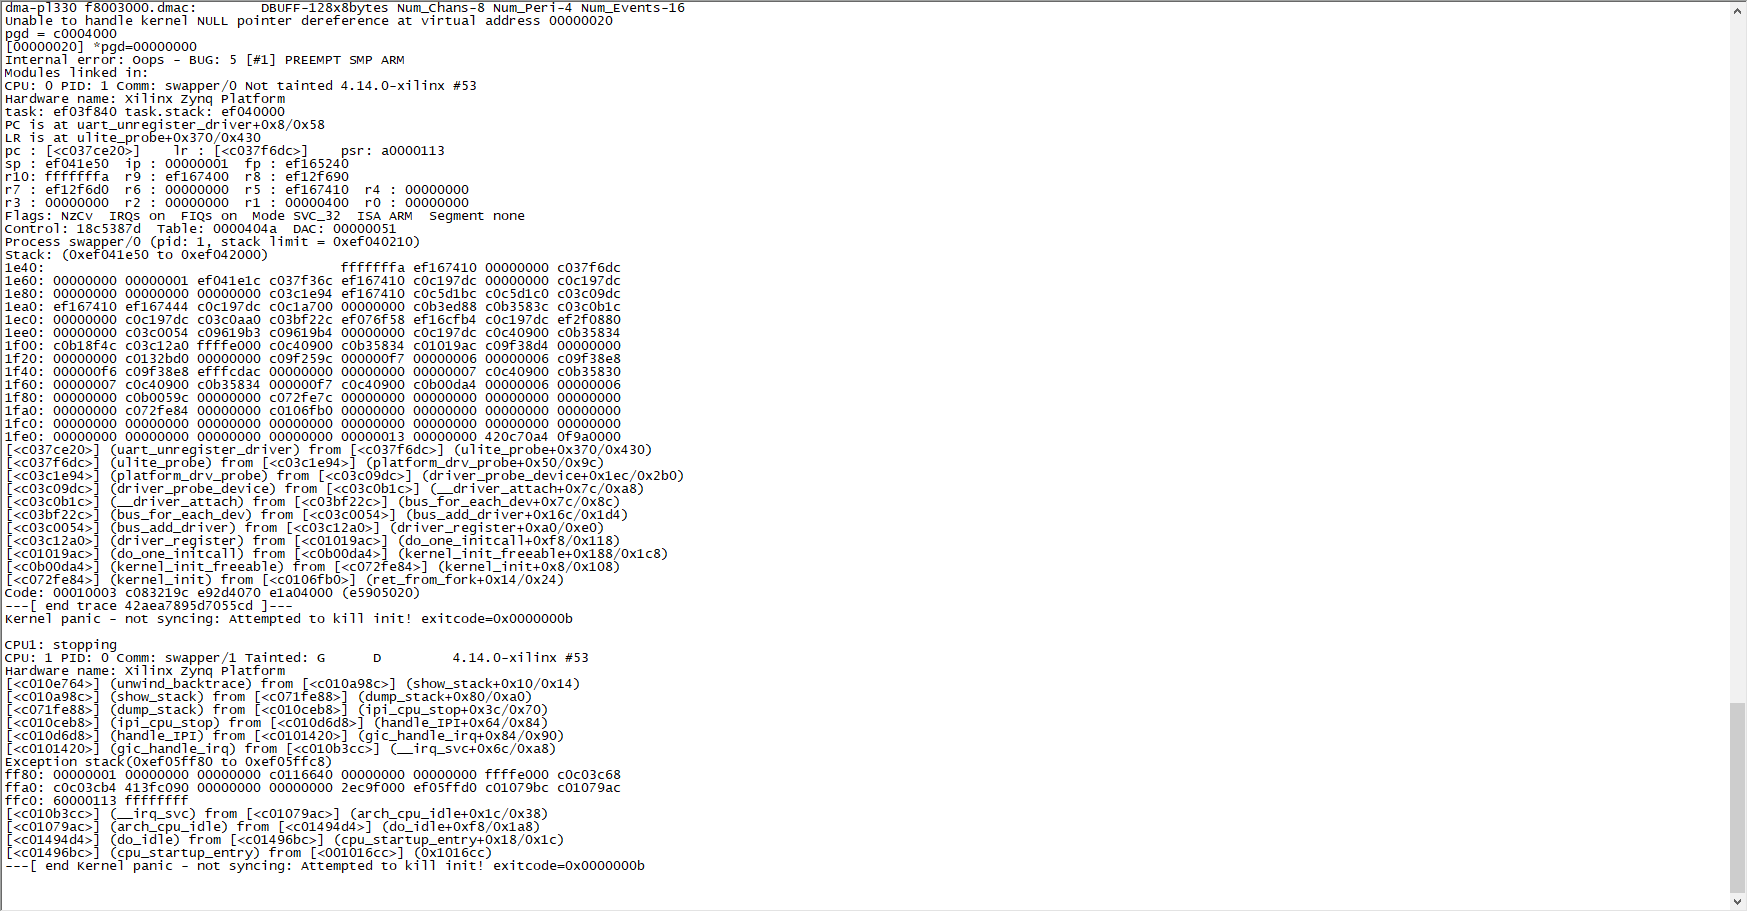Click the first 'Kernel panic - not syncing' line

(289, 619)
